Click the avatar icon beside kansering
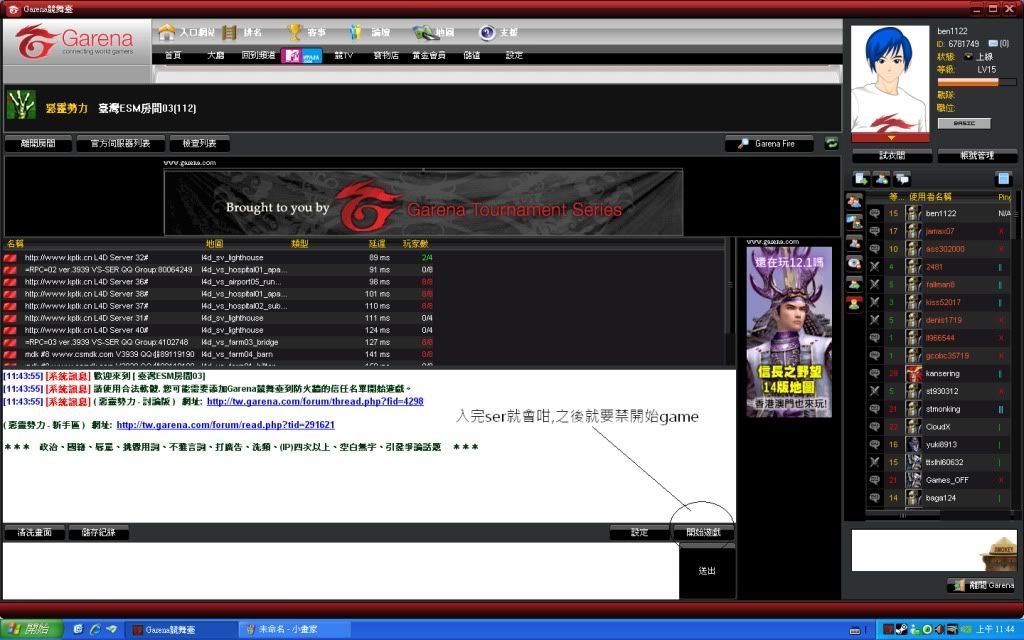1024x640 pixels. (x=914, y=374)
